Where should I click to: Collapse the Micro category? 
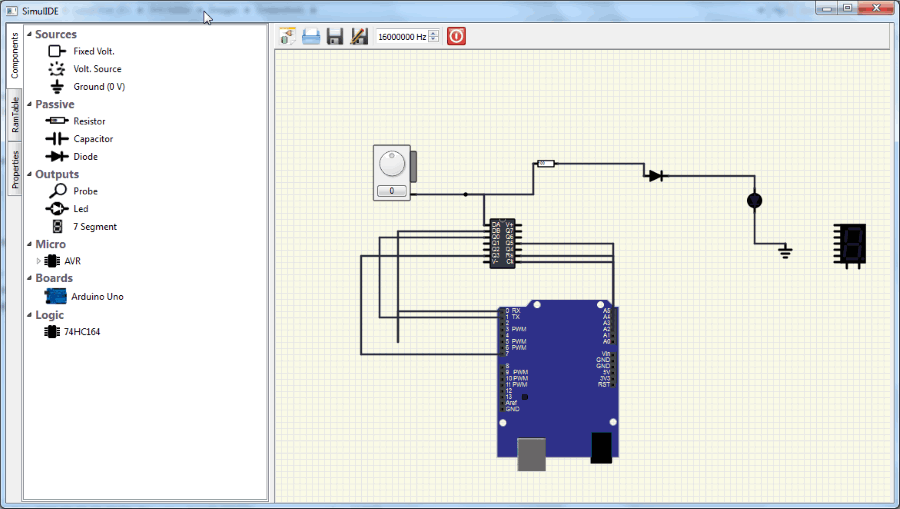pyautogui.click(x=29, y=244)
